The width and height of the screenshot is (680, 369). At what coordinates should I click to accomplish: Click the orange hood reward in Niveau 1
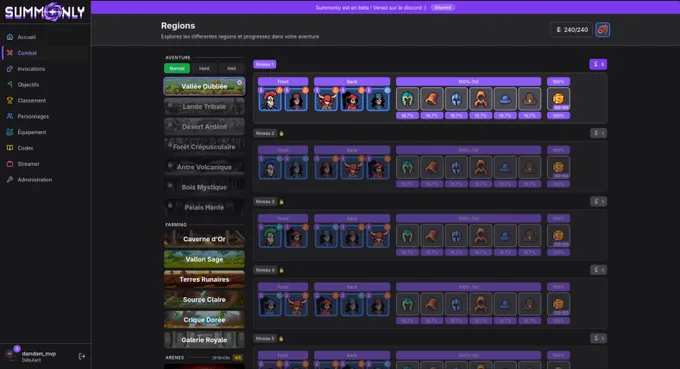coord(481,99)
